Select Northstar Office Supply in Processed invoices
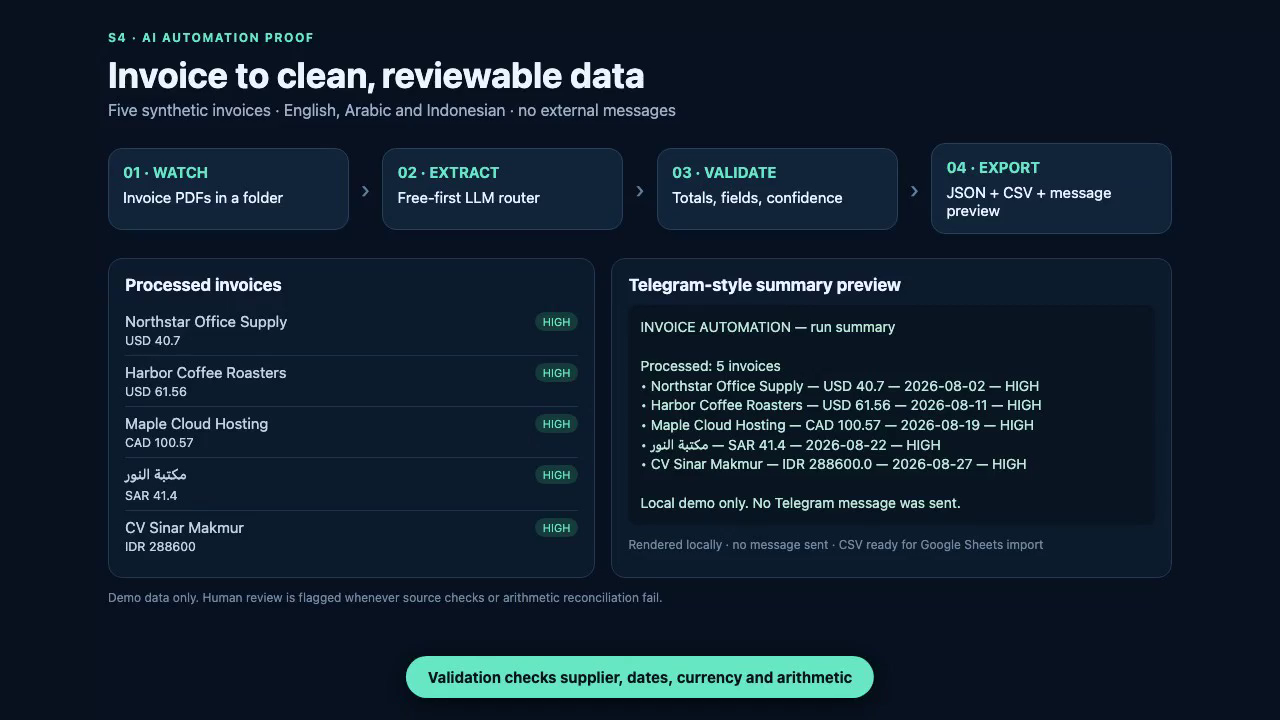Screen dimensions: 1280x720 point(206,322)
